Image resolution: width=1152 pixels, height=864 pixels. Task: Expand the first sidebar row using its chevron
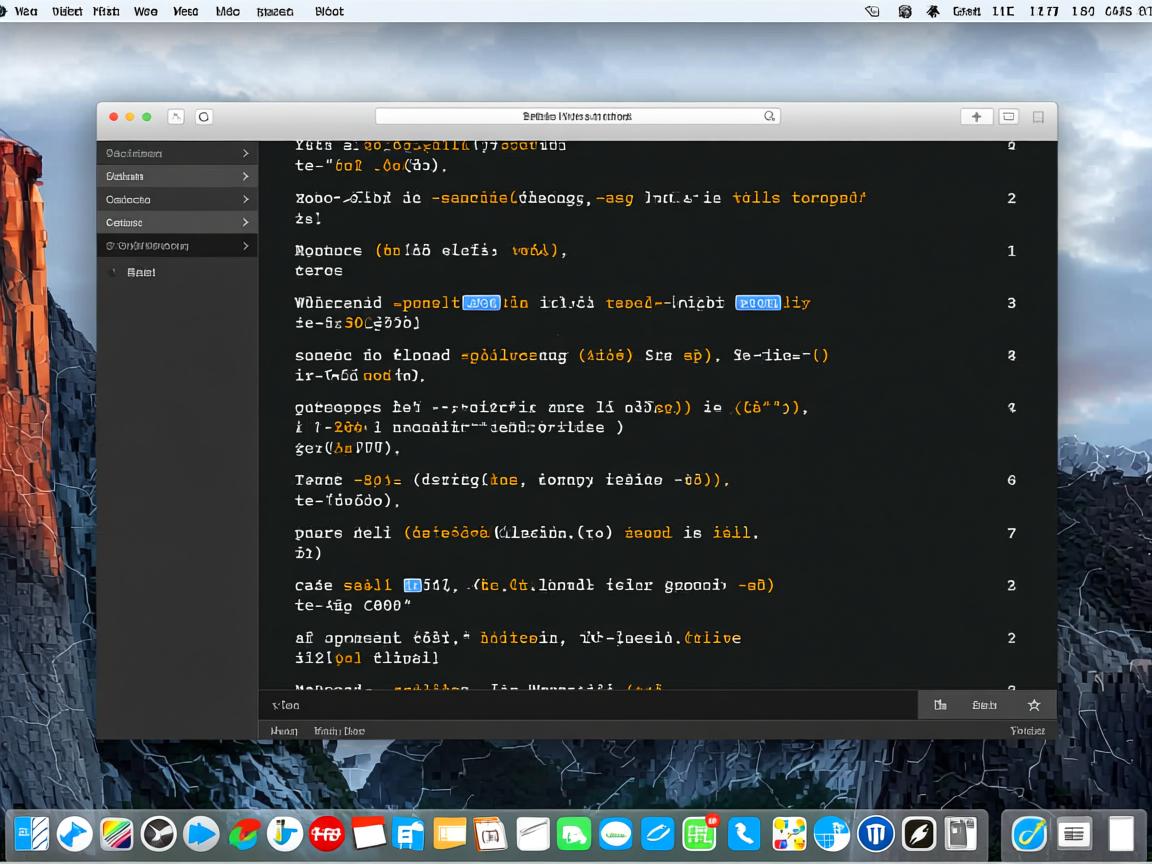(245, 153)
